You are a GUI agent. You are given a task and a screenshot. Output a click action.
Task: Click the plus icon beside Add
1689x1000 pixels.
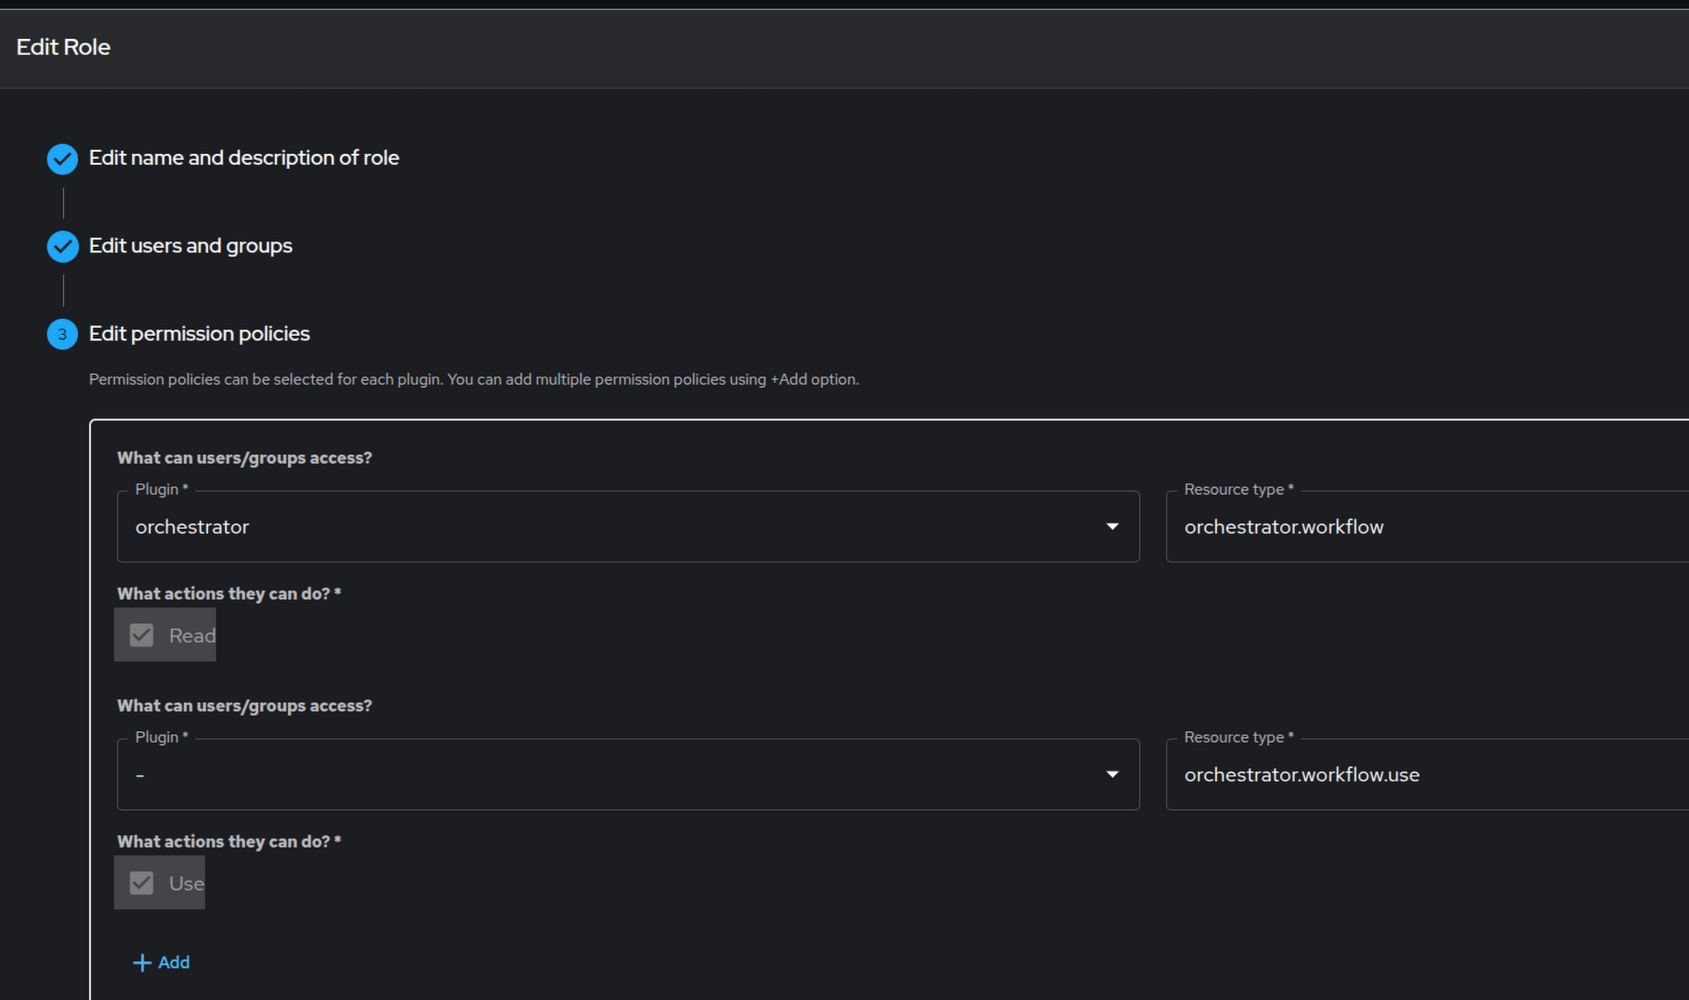[142, 962]
